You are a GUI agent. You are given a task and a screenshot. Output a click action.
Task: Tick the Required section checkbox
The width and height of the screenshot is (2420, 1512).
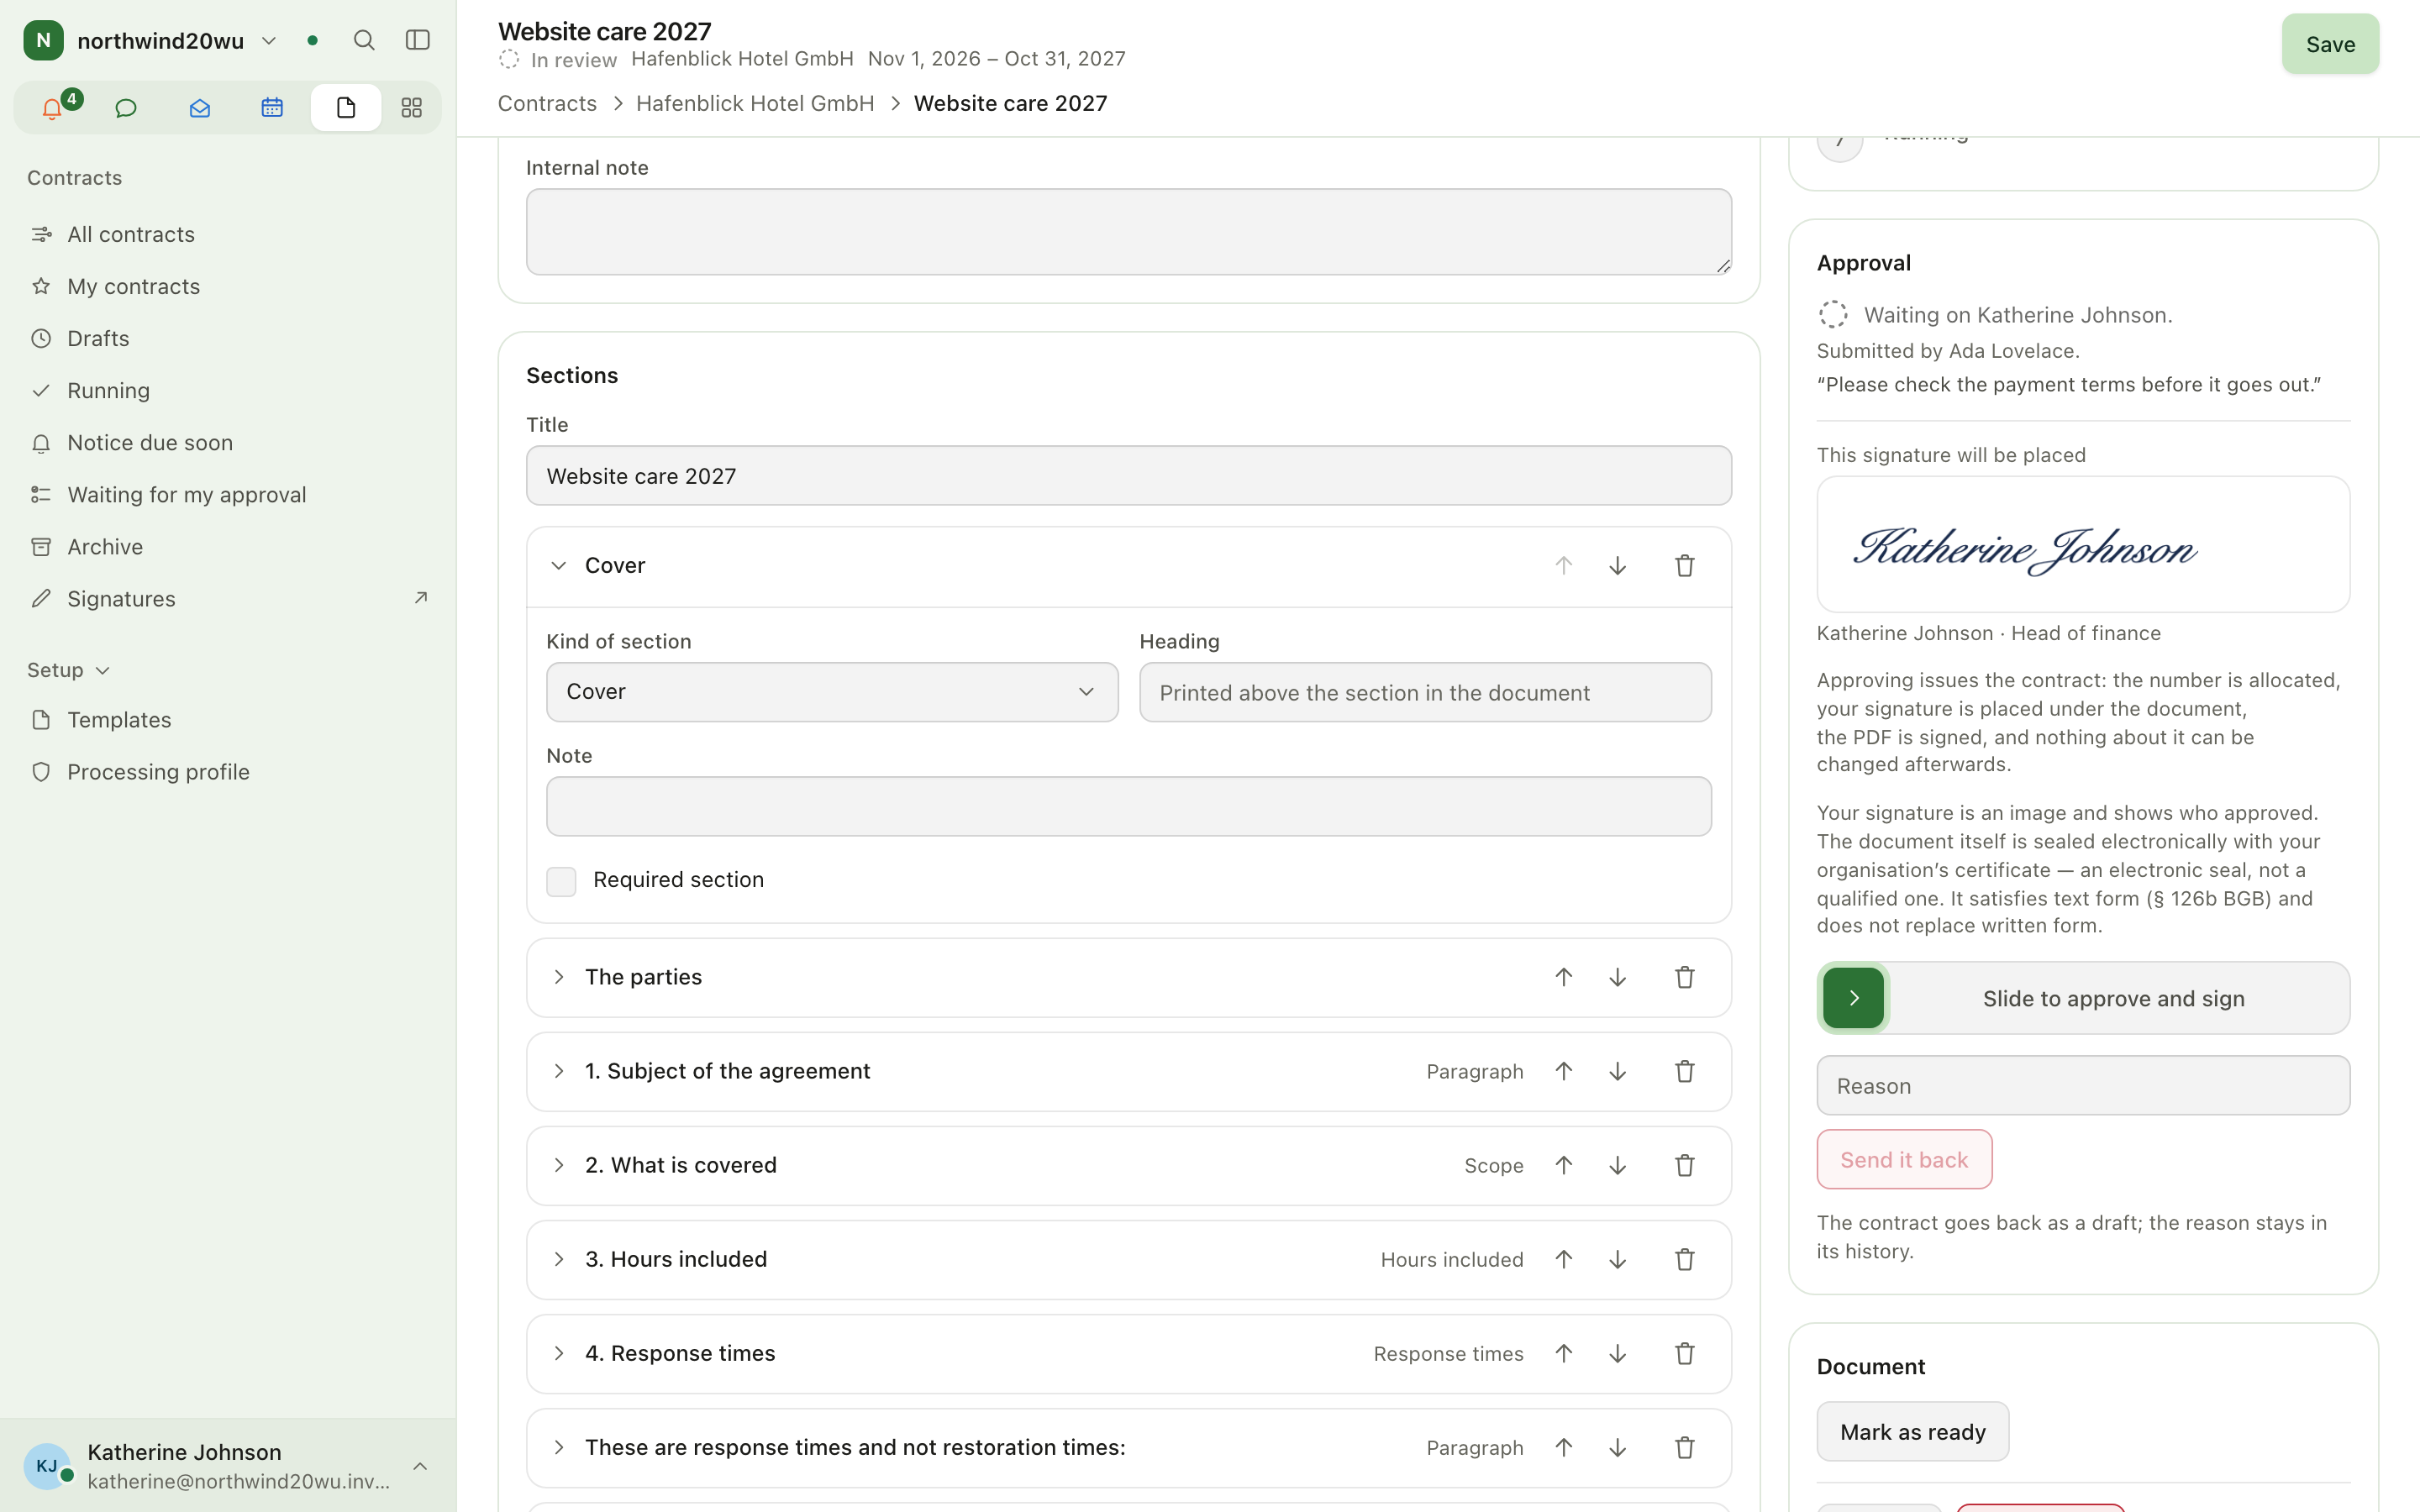(x=561, y=881)
